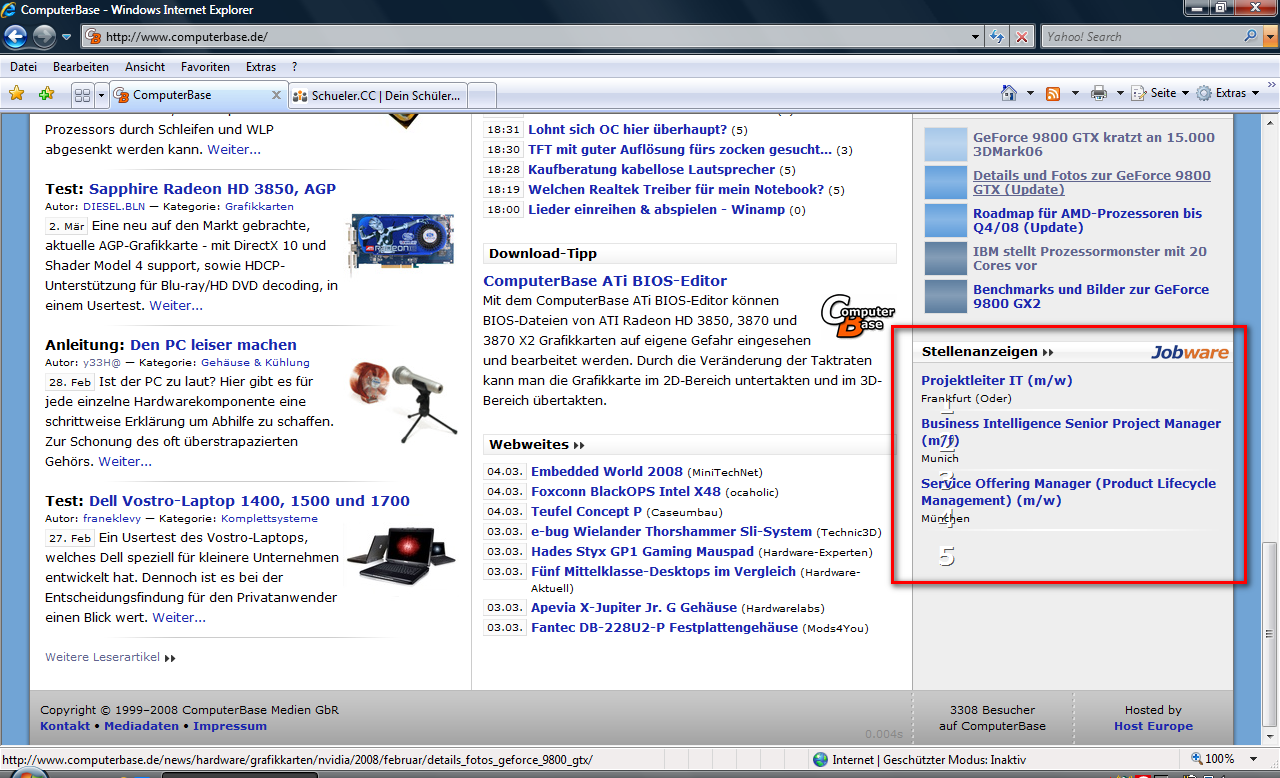The height and width of the screenshot is (778, 1280).
Task: Click the Host Europe link
Action: [x=1153, y=726]
